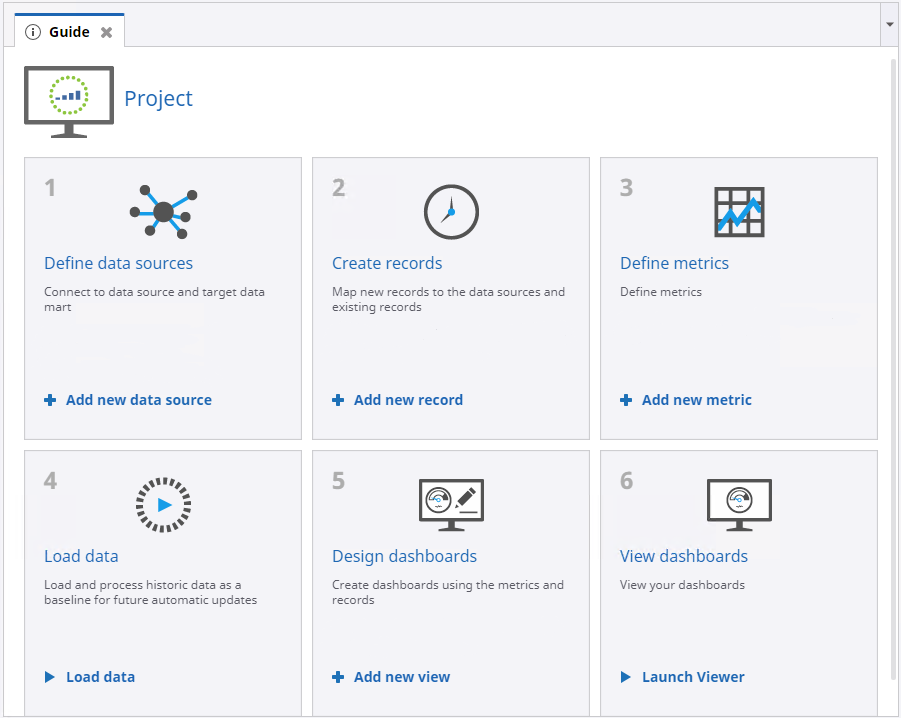Click the vertical scrollbar on the right

point(893,370)
